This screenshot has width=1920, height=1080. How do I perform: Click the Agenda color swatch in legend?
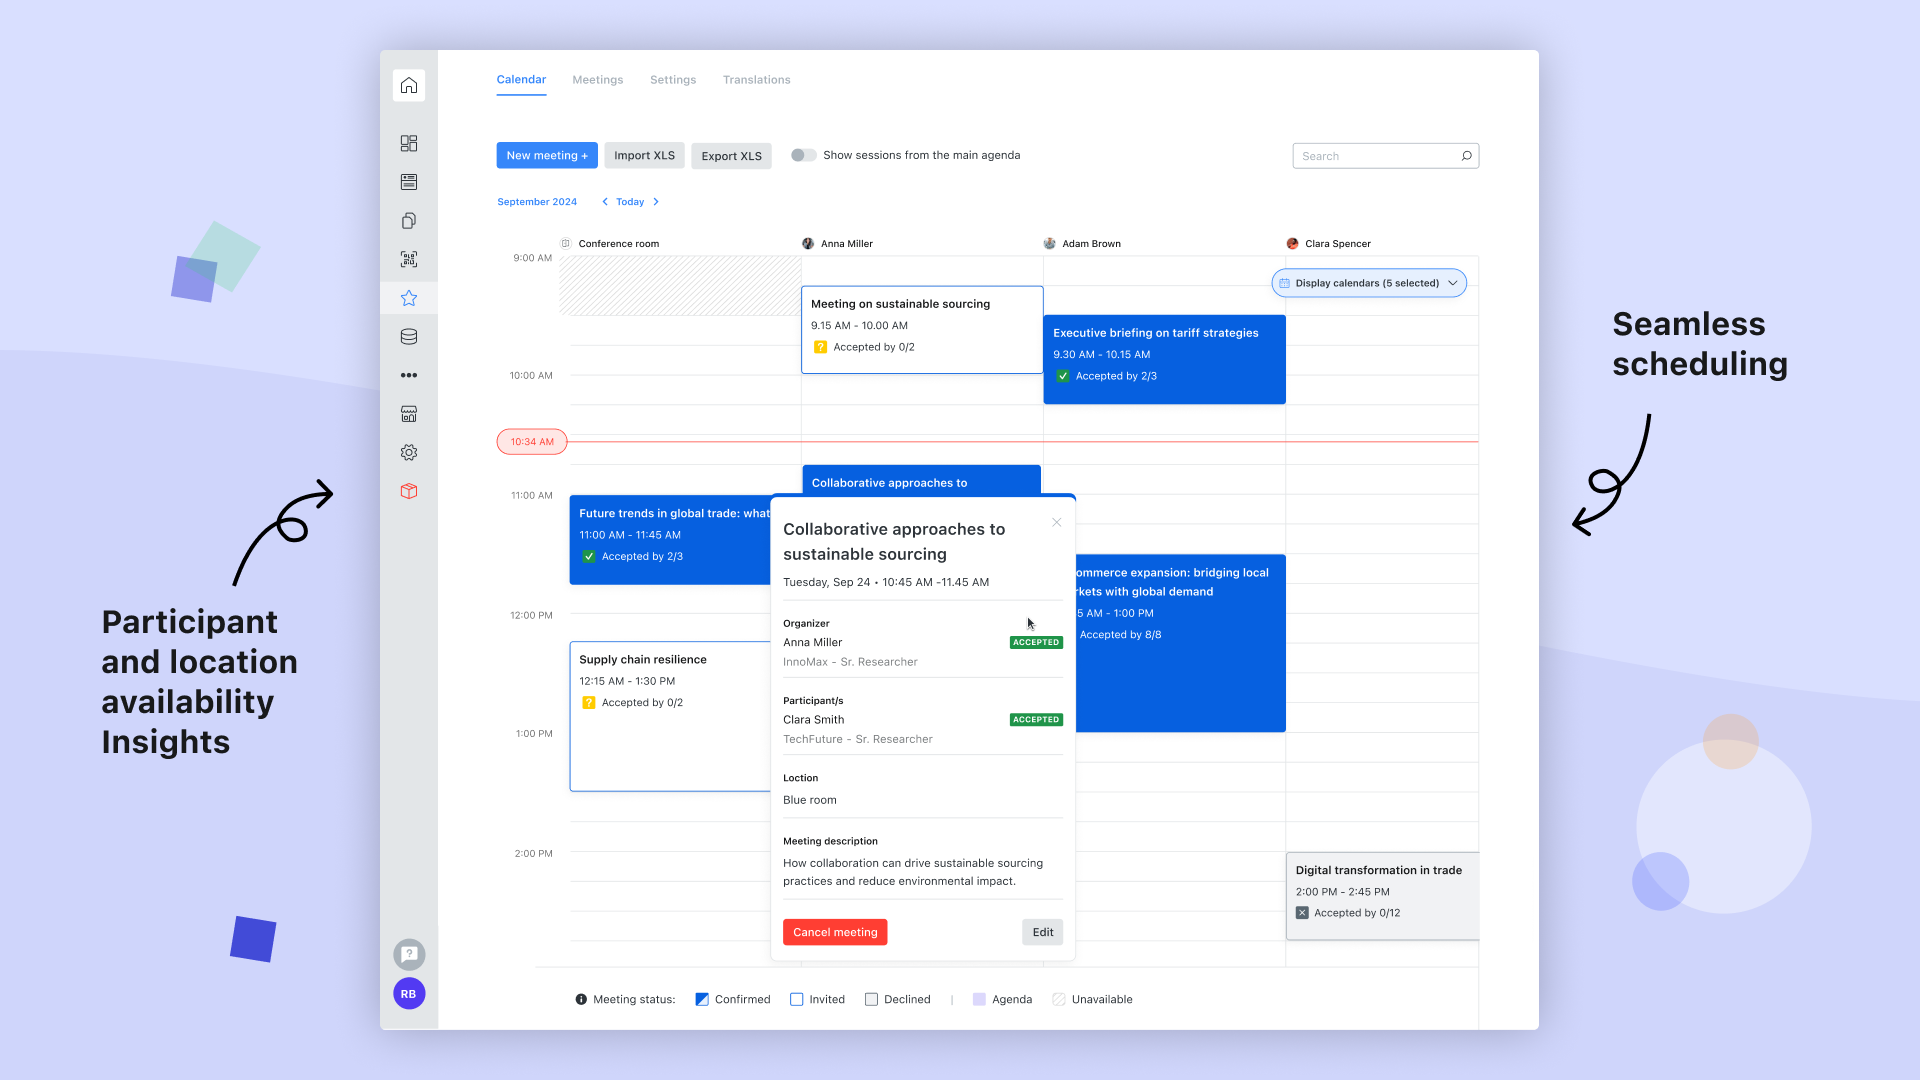point(979,999)
